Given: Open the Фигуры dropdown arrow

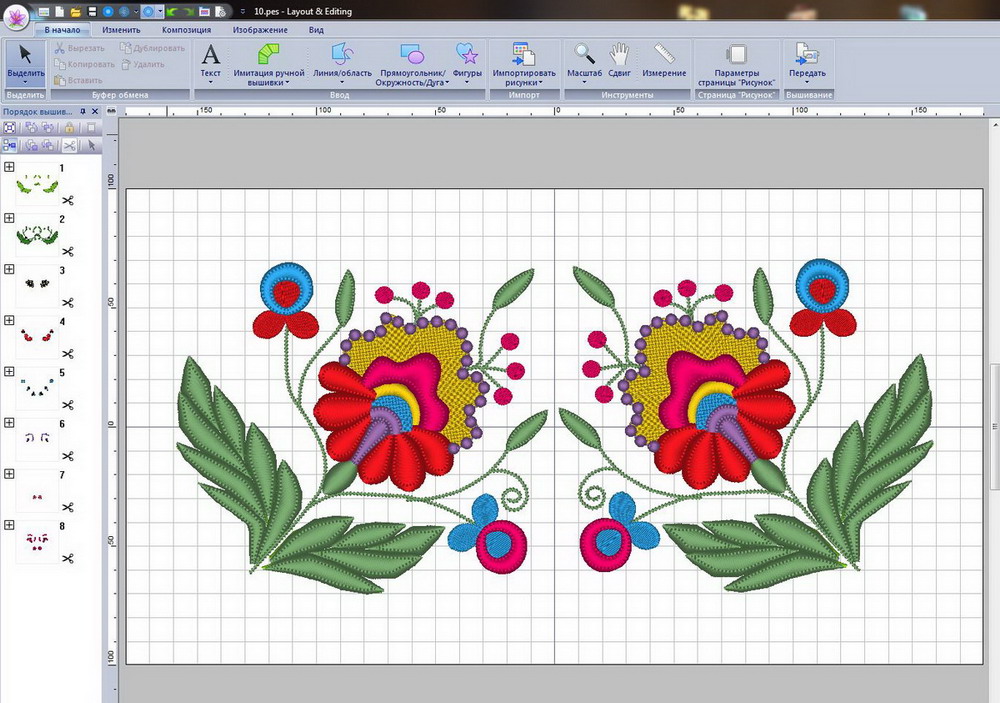Looking at the screenshot, I should [467, 82].
